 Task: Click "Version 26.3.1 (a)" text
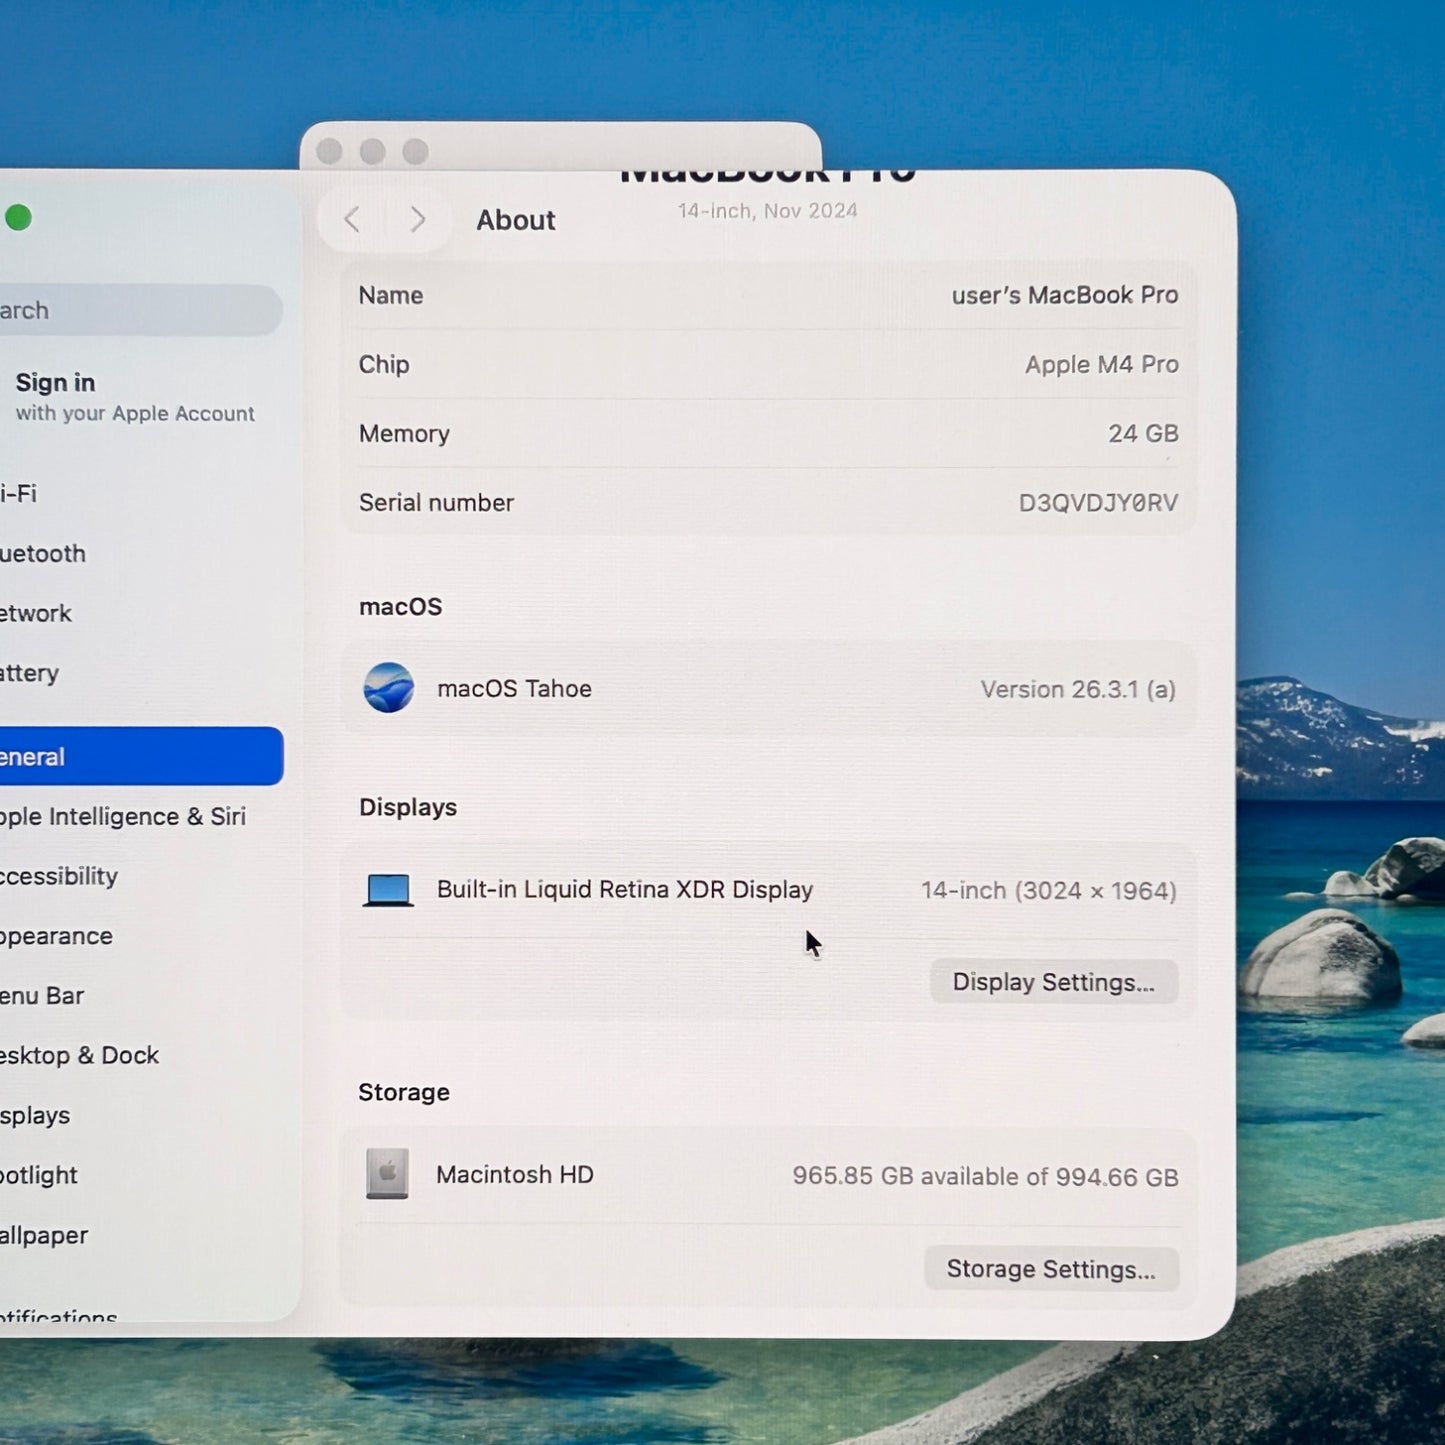point(1078,689)
